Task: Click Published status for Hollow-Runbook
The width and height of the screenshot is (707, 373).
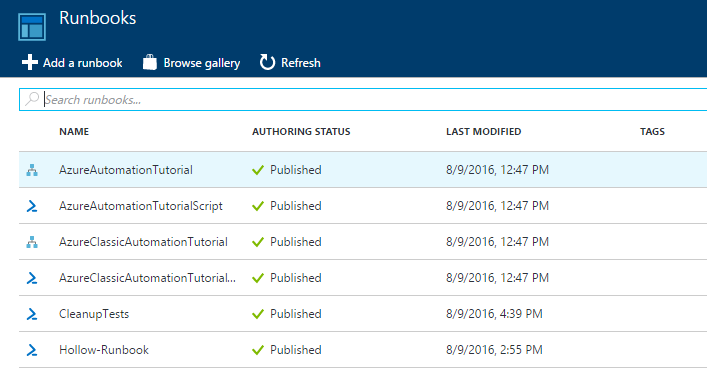Action: (296, 350)
